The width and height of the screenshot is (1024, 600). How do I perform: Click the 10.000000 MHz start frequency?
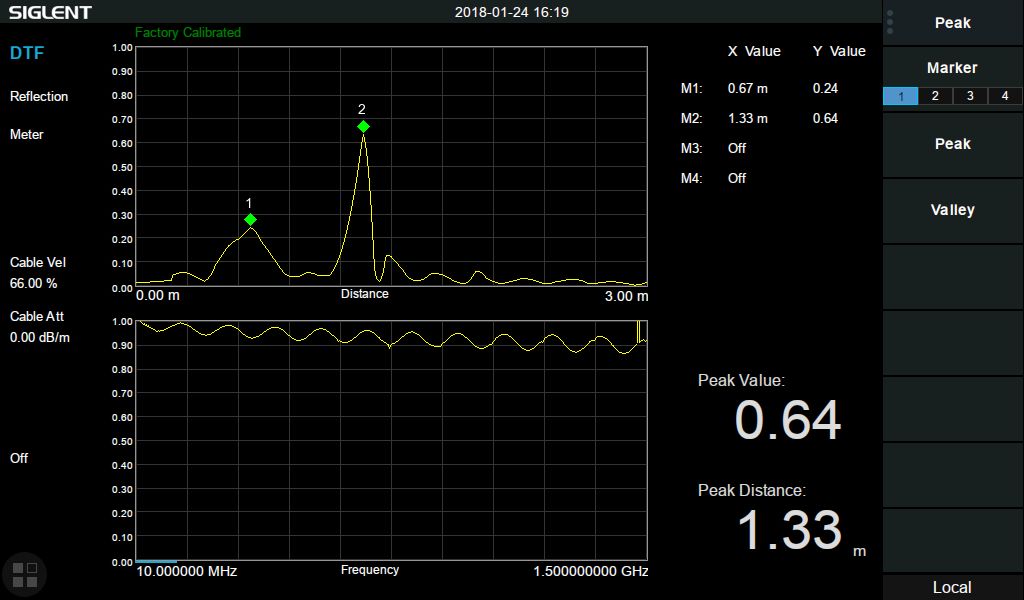(187, 571)
